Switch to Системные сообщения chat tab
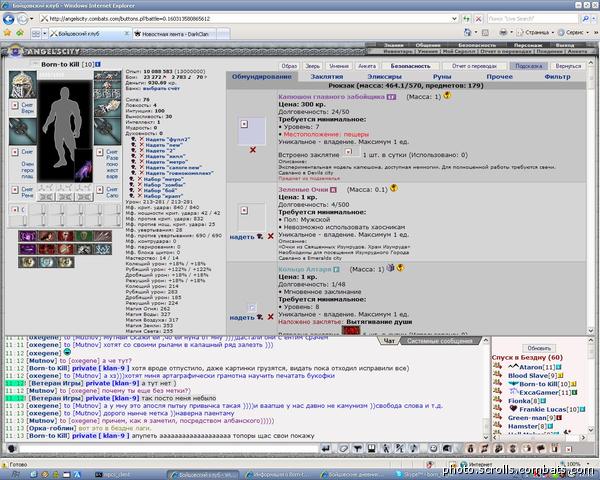The height and width of the screenshot is (480, 600). [439, 341]
